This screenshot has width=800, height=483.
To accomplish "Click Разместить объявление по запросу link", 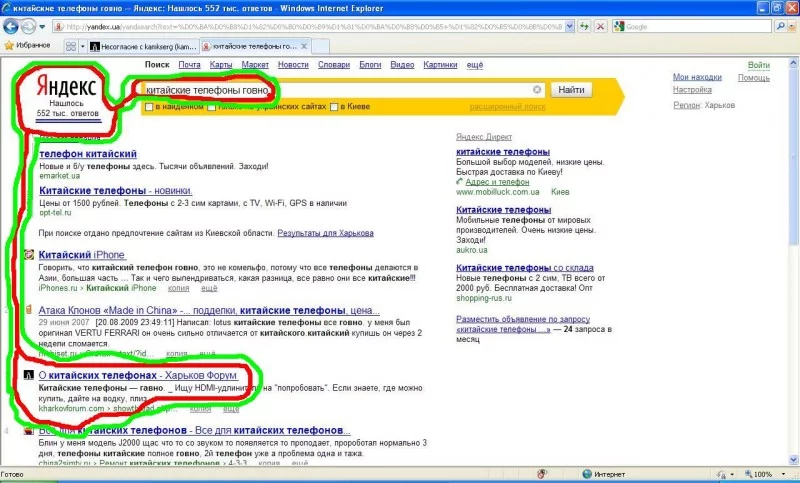I will (x=523, y=324).
